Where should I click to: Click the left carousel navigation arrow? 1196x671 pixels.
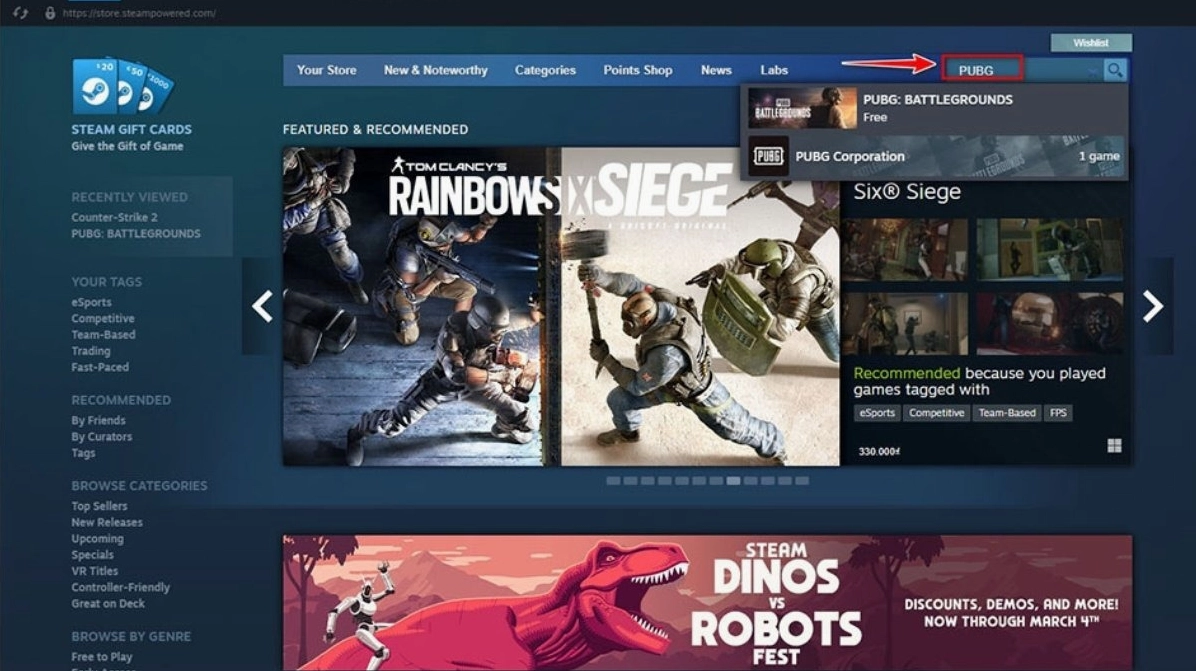[x=262, y=306]
